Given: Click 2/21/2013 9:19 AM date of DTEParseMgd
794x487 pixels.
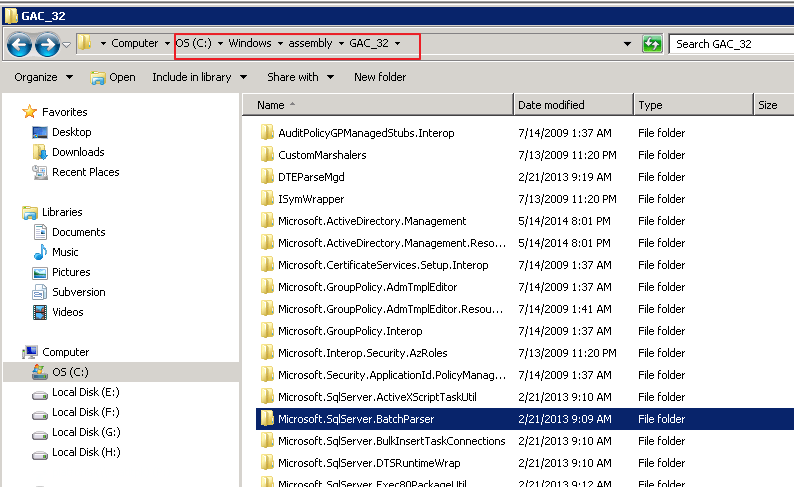Looking at the screenshot, I should coord(565,177).
